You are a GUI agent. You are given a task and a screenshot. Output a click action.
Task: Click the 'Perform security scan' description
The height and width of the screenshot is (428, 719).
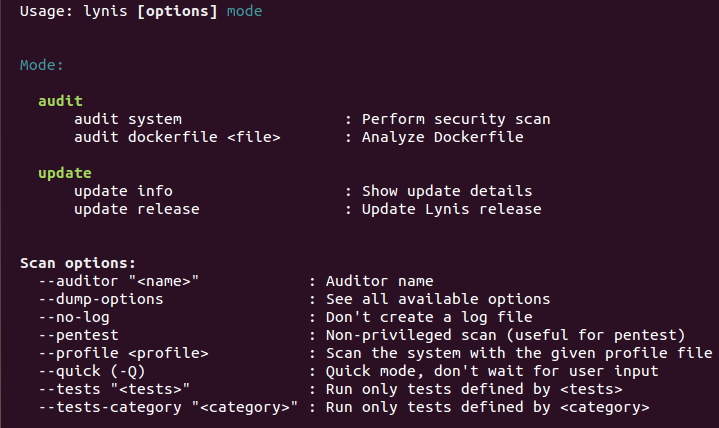(x=456, y=119)
